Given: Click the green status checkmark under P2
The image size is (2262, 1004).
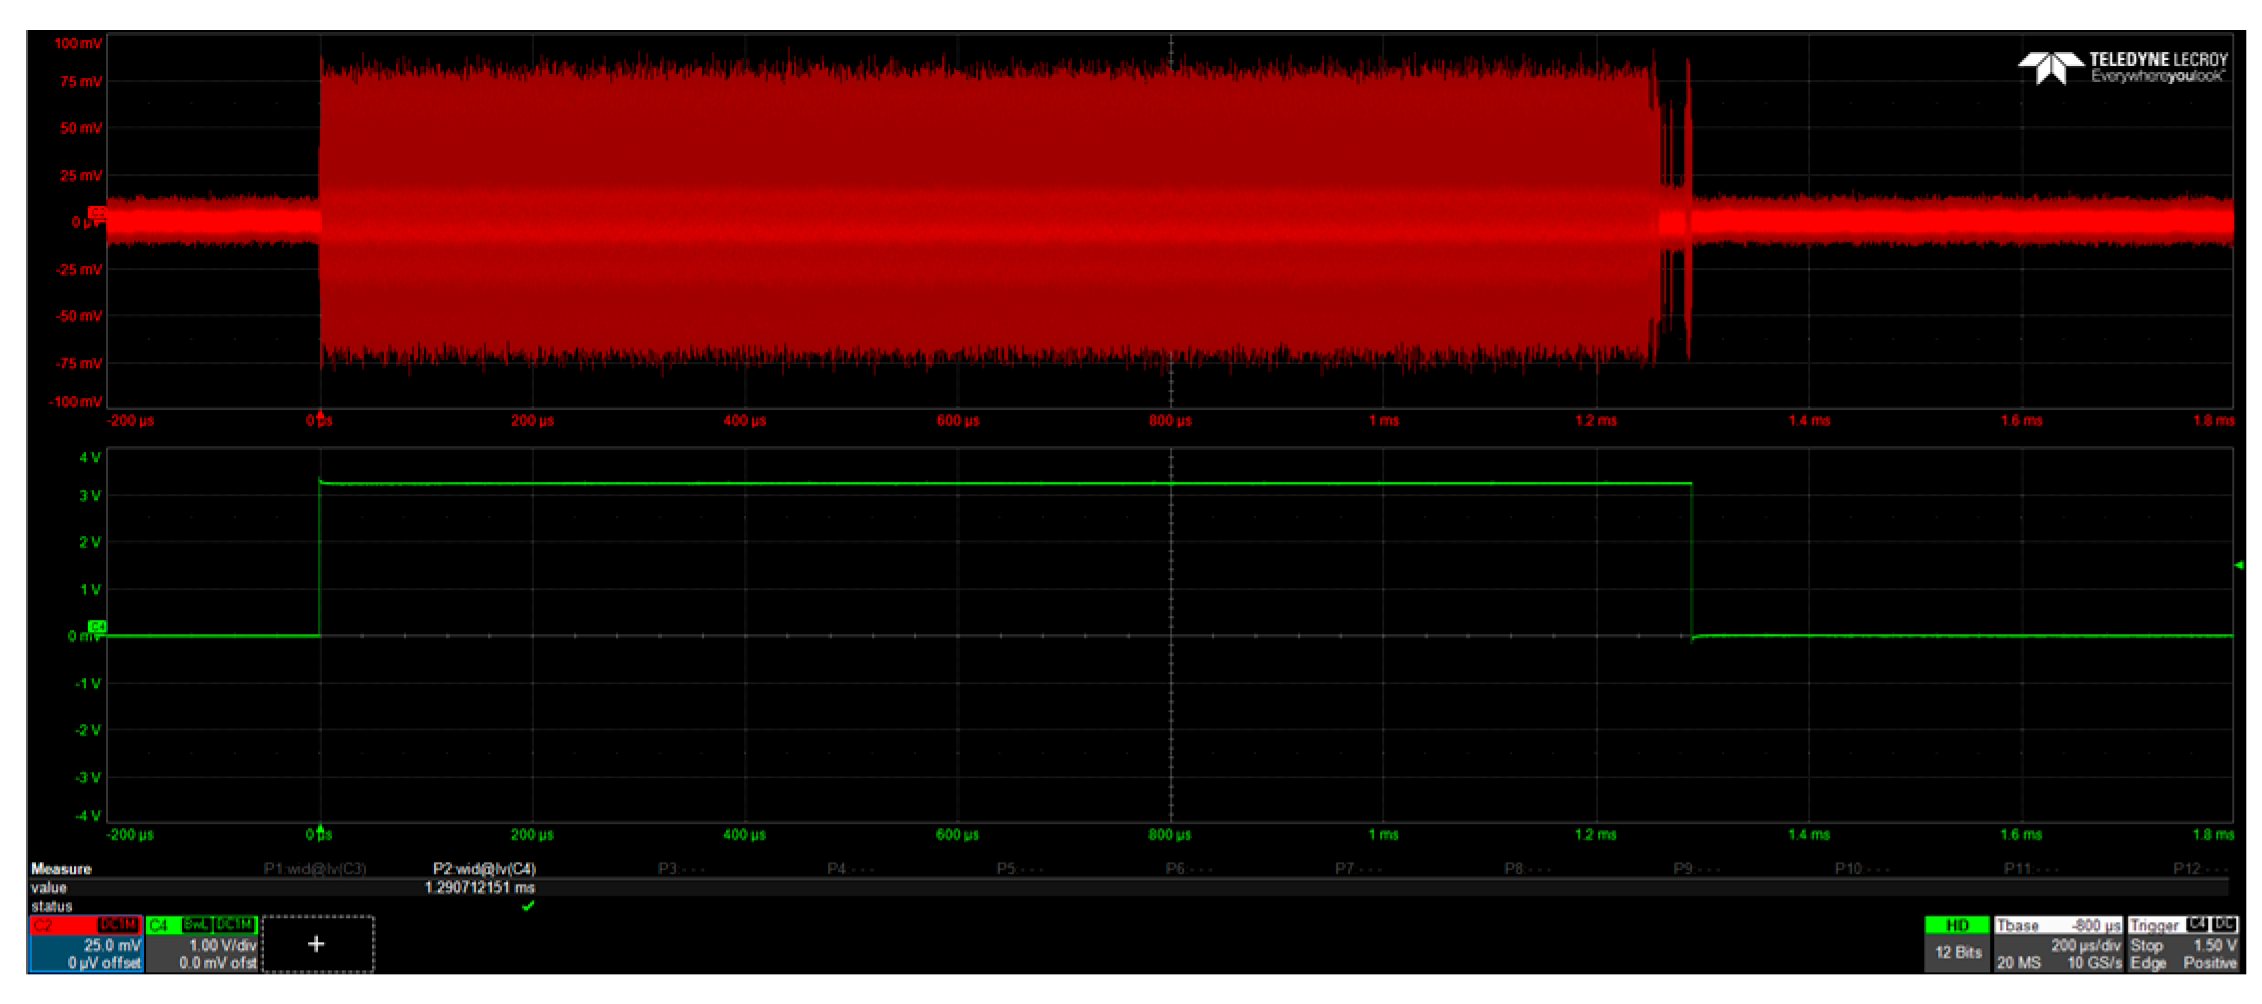Looking at the screenshot, I should pyautogui.click(x=528, y=906).
